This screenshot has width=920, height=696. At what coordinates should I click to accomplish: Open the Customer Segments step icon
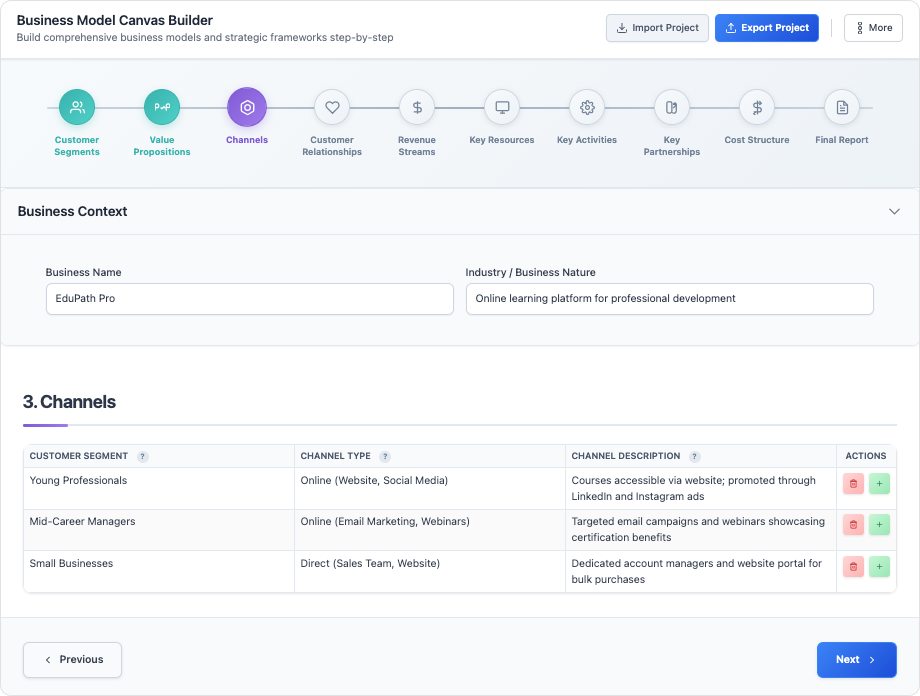click(77, 107)
